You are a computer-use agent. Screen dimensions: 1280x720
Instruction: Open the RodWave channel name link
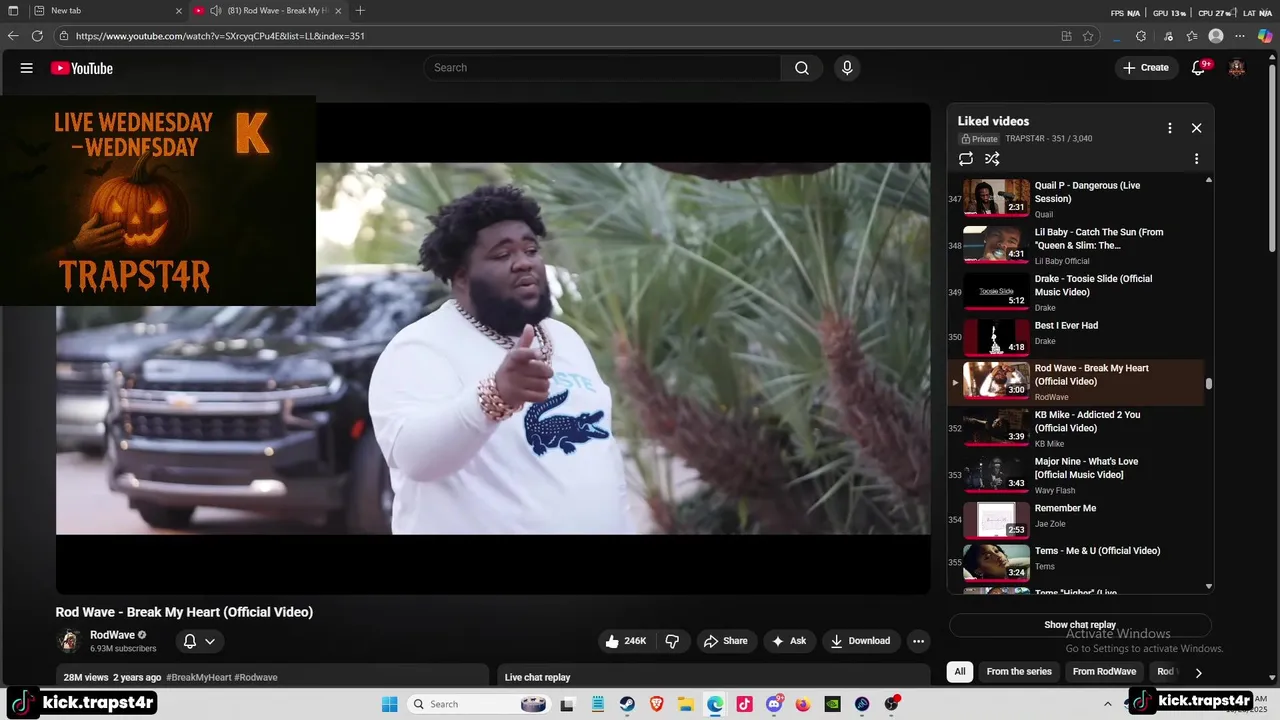[112, 635]
